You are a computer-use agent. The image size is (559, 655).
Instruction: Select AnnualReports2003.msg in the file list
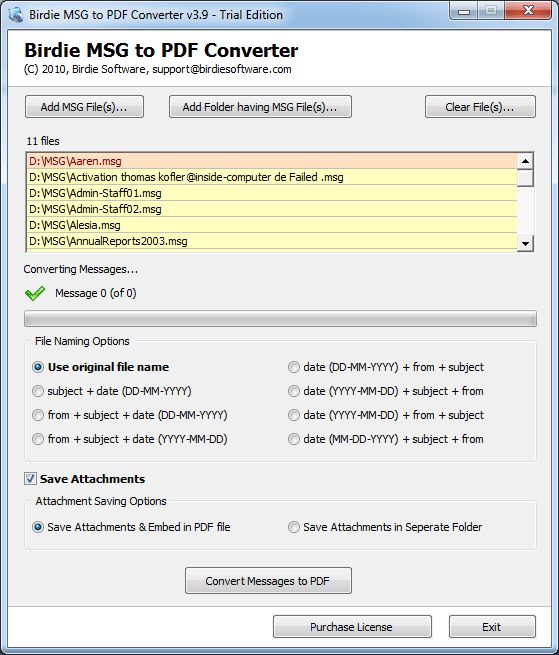pos(272,241)
